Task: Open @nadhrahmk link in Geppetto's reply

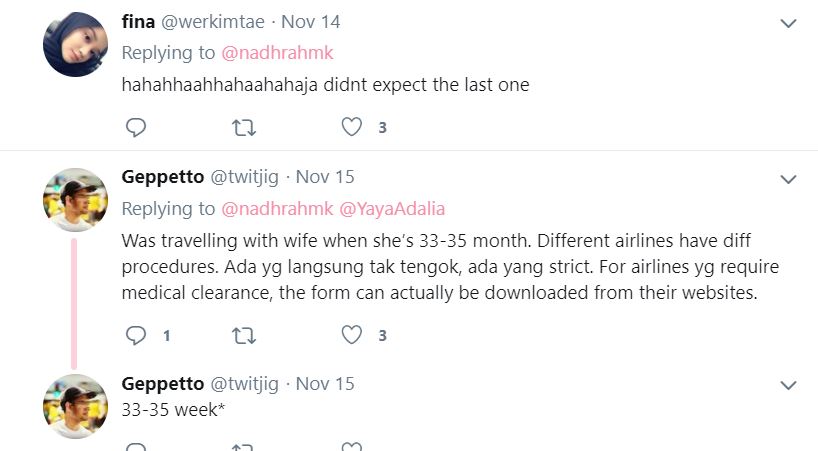Action: point(277,209)
